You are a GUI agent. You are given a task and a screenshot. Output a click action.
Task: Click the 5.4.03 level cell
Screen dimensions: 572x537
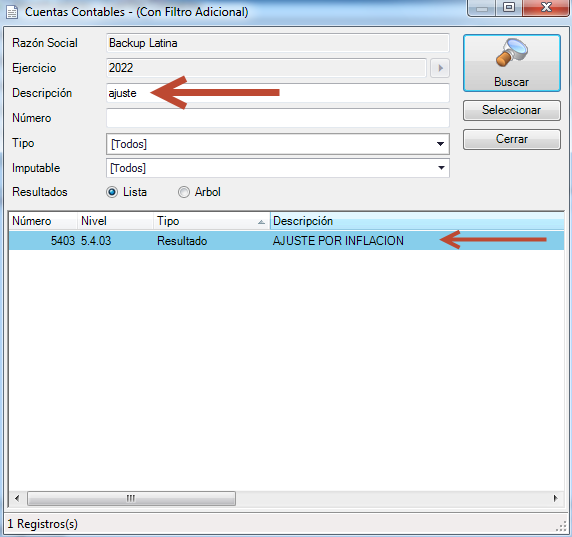click(x=96, y=241)
